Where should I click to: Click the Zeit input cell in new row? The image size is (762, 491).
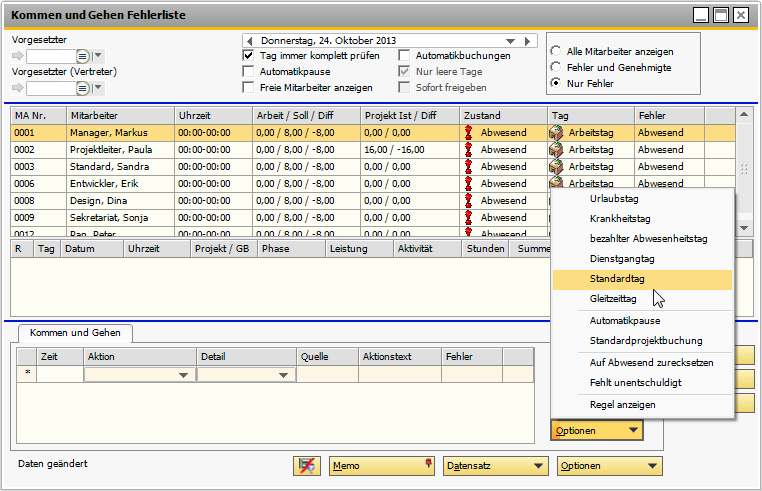[x=60, y=375]
